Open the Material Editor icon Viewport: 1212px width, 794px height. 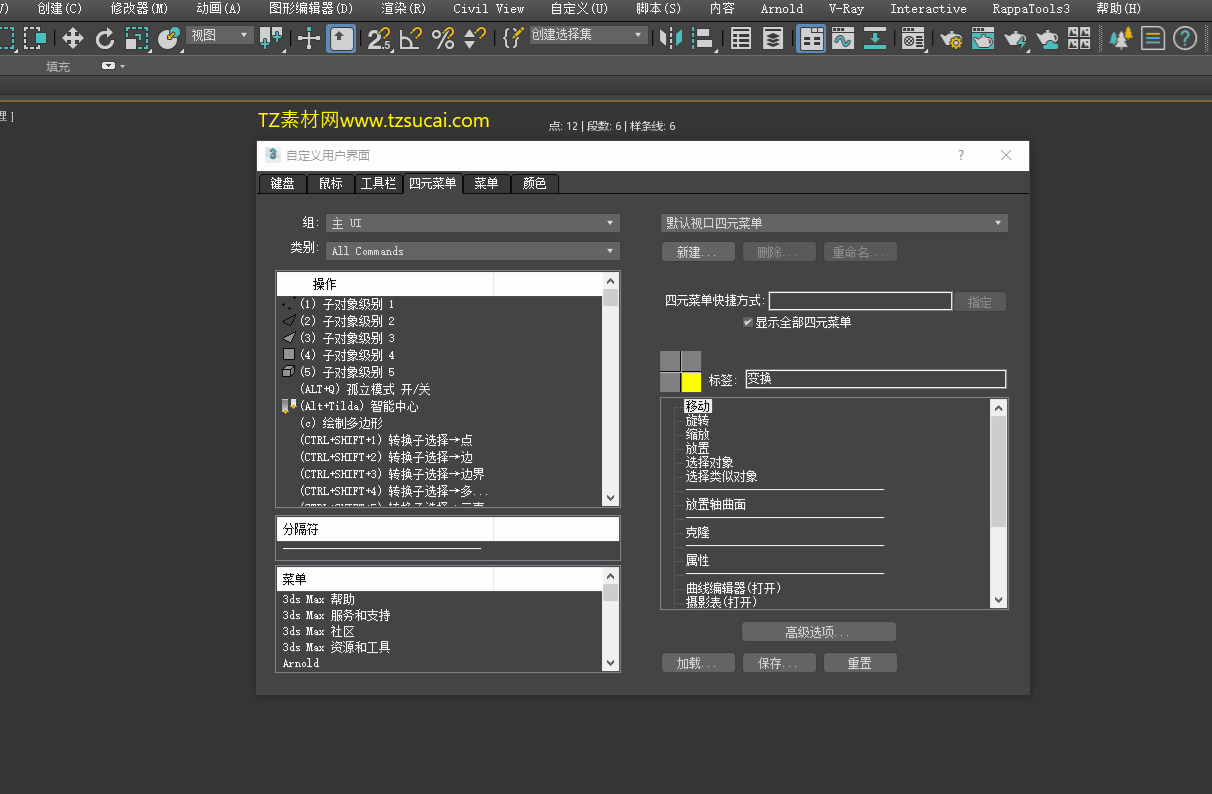(x=912, y=39)
